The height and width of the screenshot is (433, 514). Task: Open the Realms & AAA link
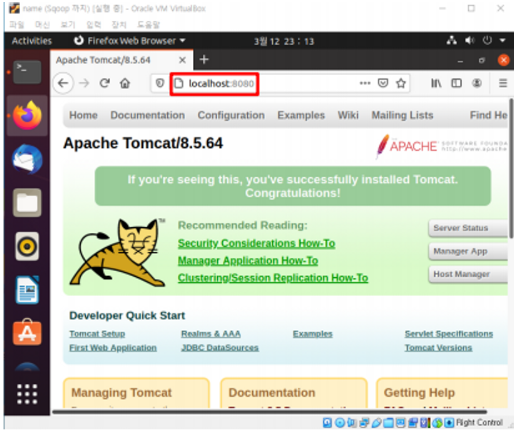point(211,334)
